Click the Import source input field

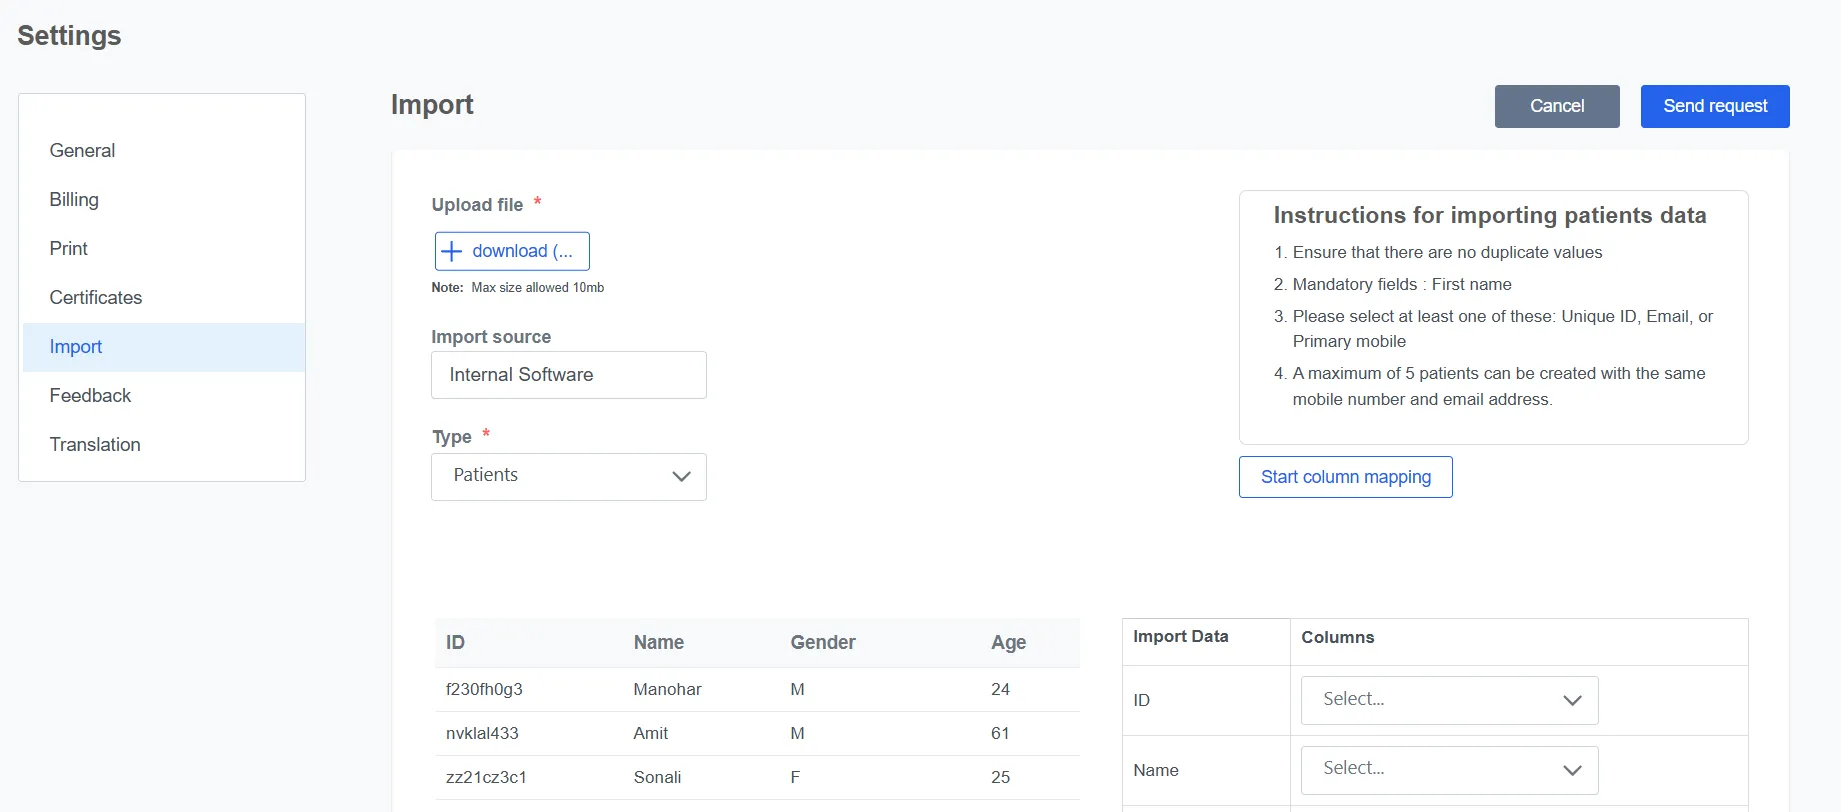568,375
